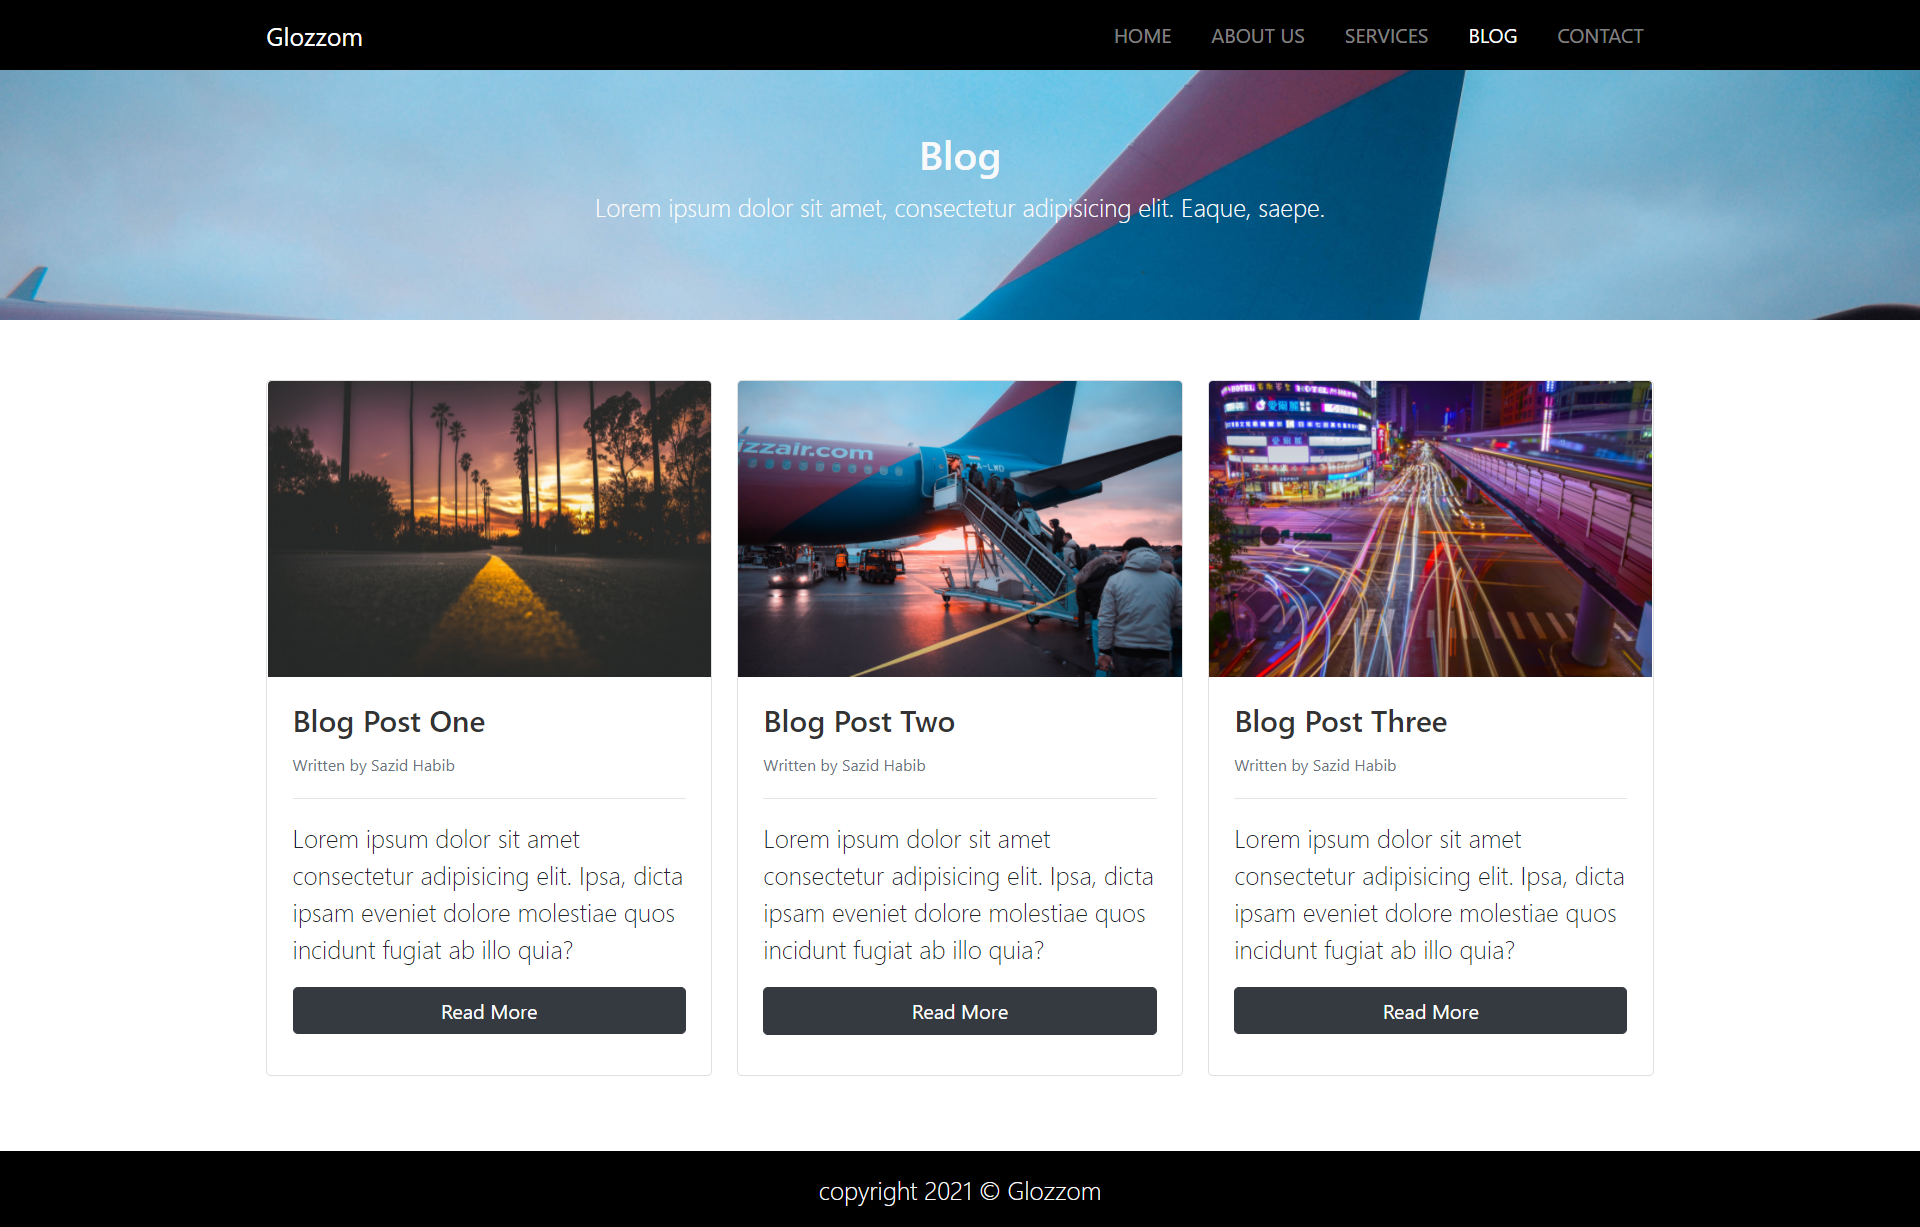This screenshot has width=1920, height=1227.
Task: Click author line under Blog Post One
Action: pos(374,765)
